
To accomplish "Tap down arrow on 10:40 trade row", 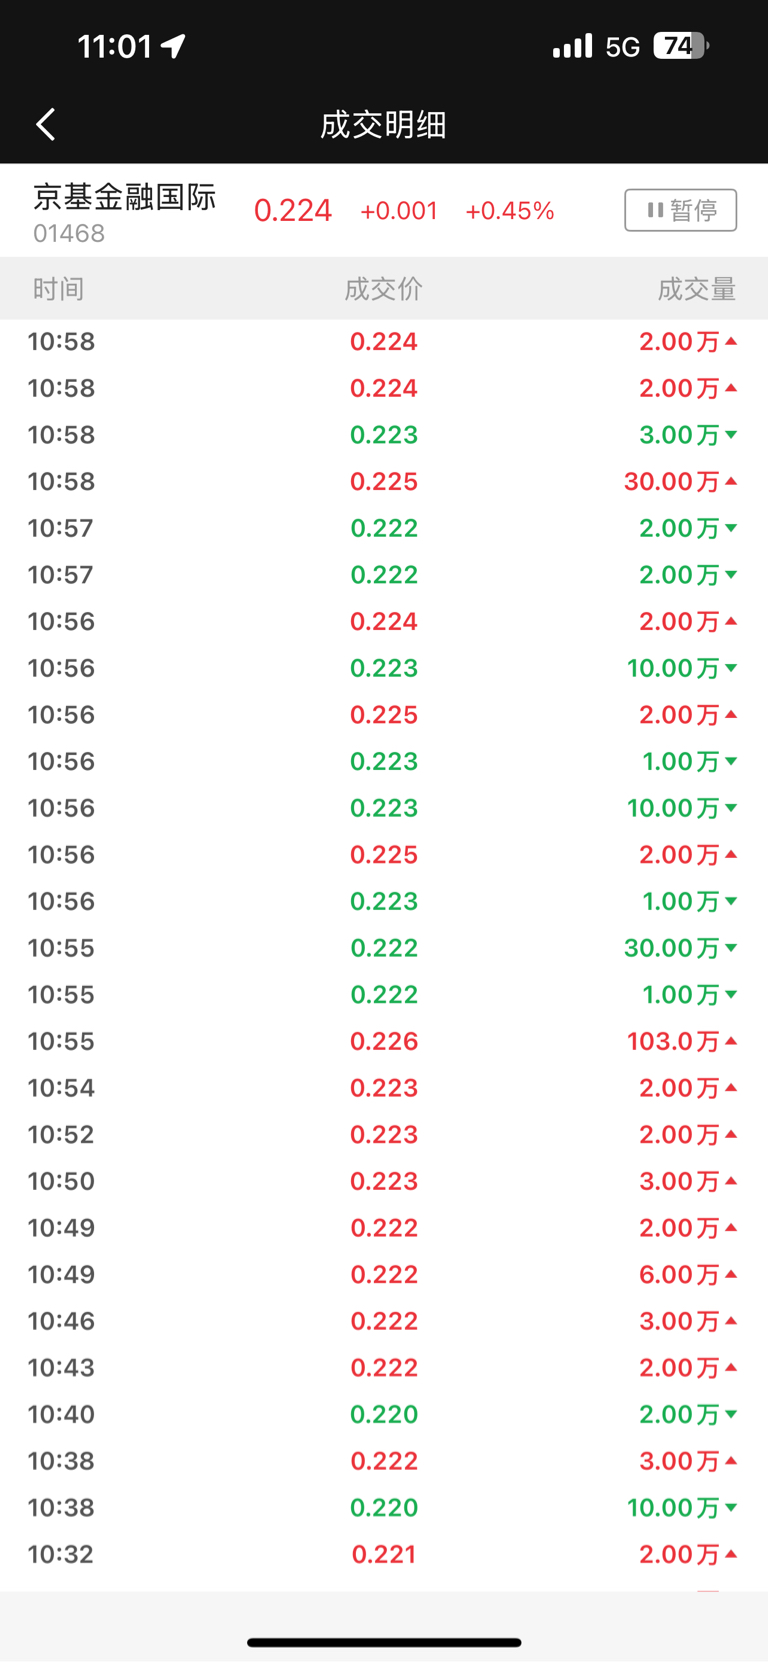I will [x=731, y=1414].
